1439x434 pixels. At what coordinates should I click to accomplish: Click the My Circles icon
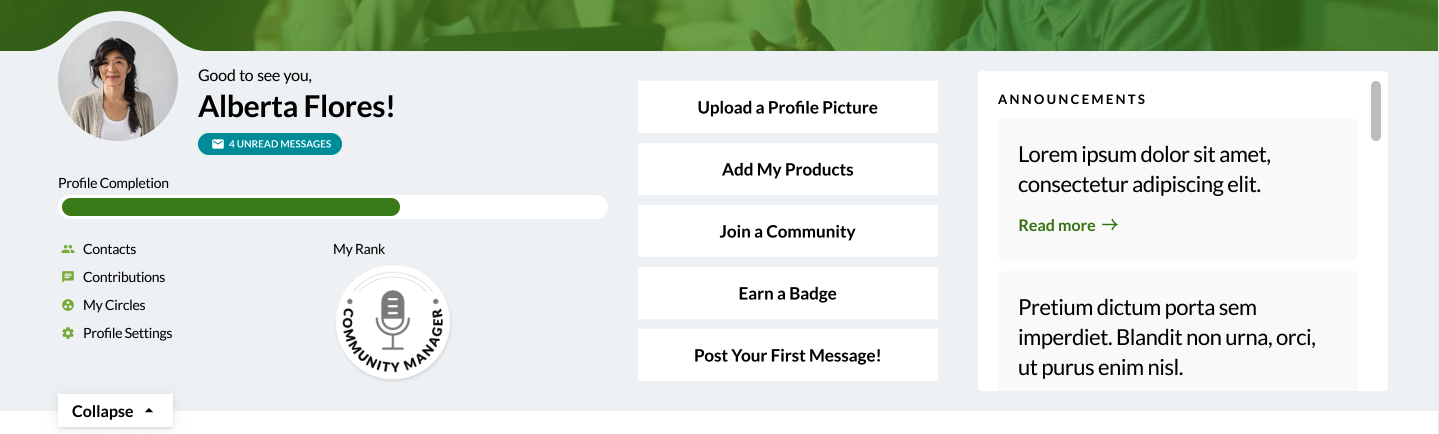point(68,305)
